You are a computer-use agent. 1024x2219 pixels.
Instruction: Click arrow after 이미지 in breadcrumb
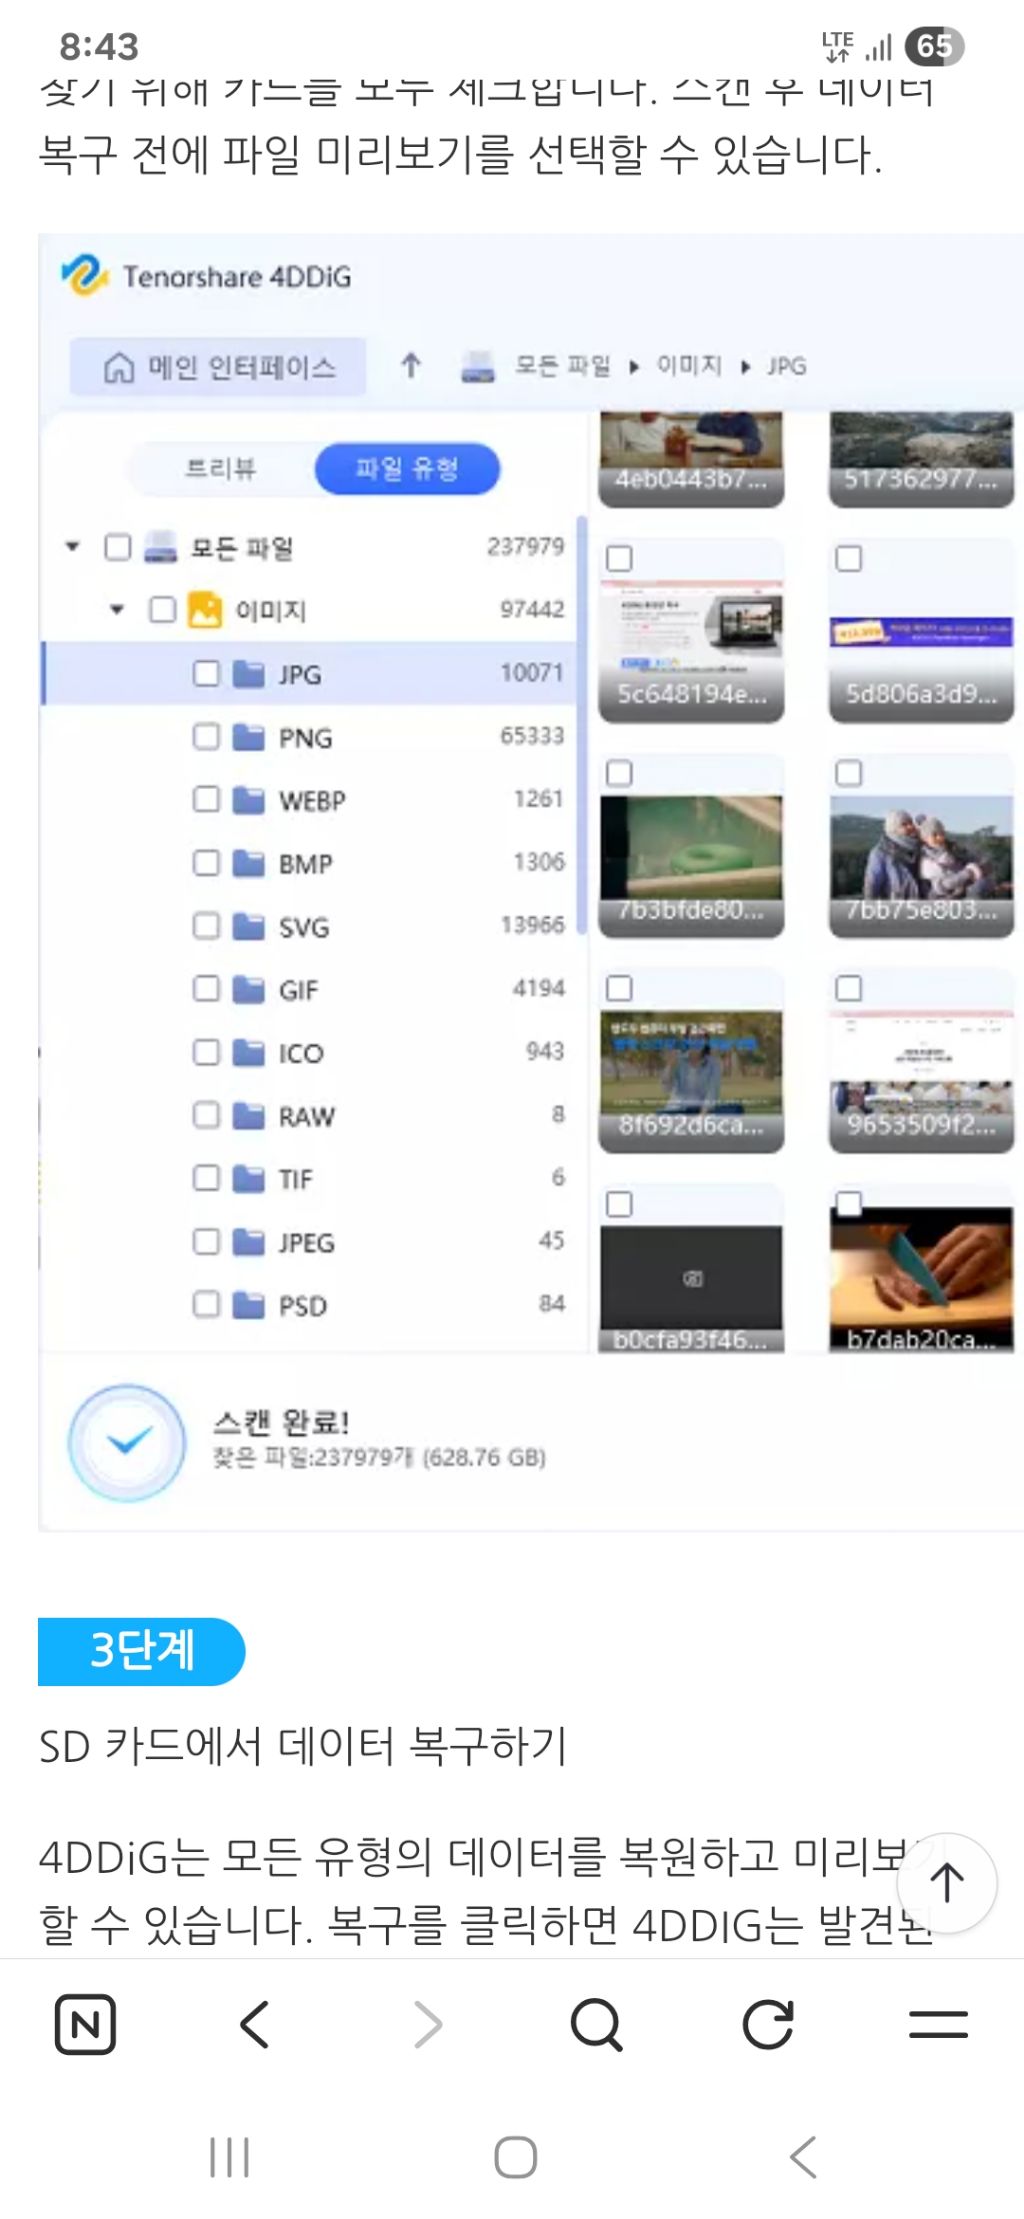[x=746, y=367]
